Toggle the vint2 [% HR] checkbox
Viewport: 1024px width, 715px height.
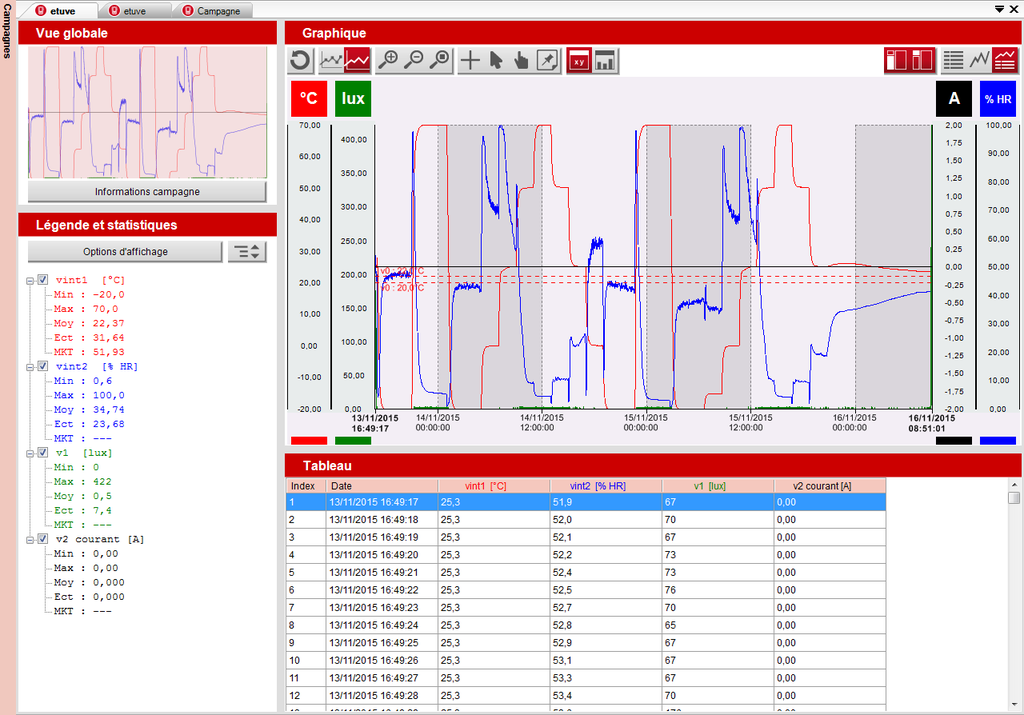(x=43, y=366)
